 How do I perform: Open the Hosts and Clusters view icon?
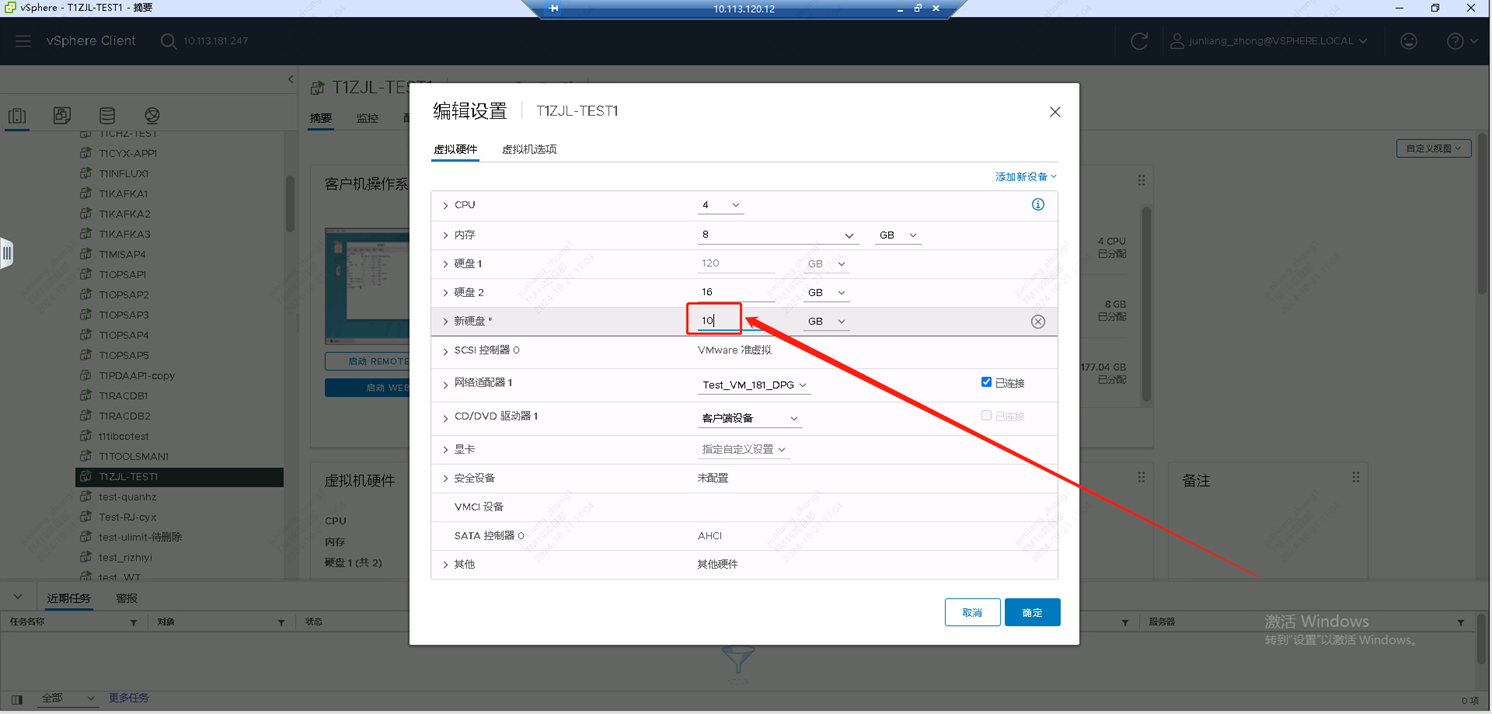point(18,116)
